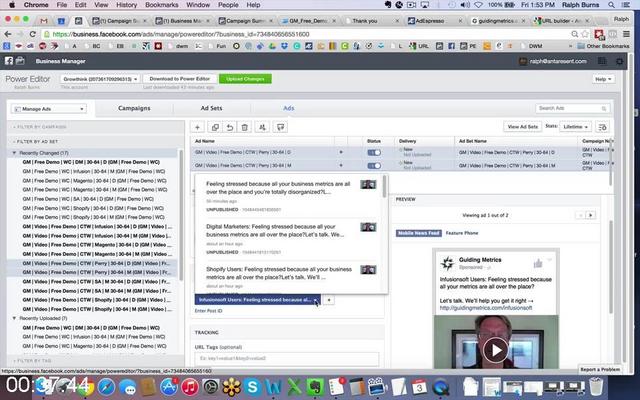Click the briefcase icon beside Business Manager
The image size is (640, 400).
pos(20,61)
